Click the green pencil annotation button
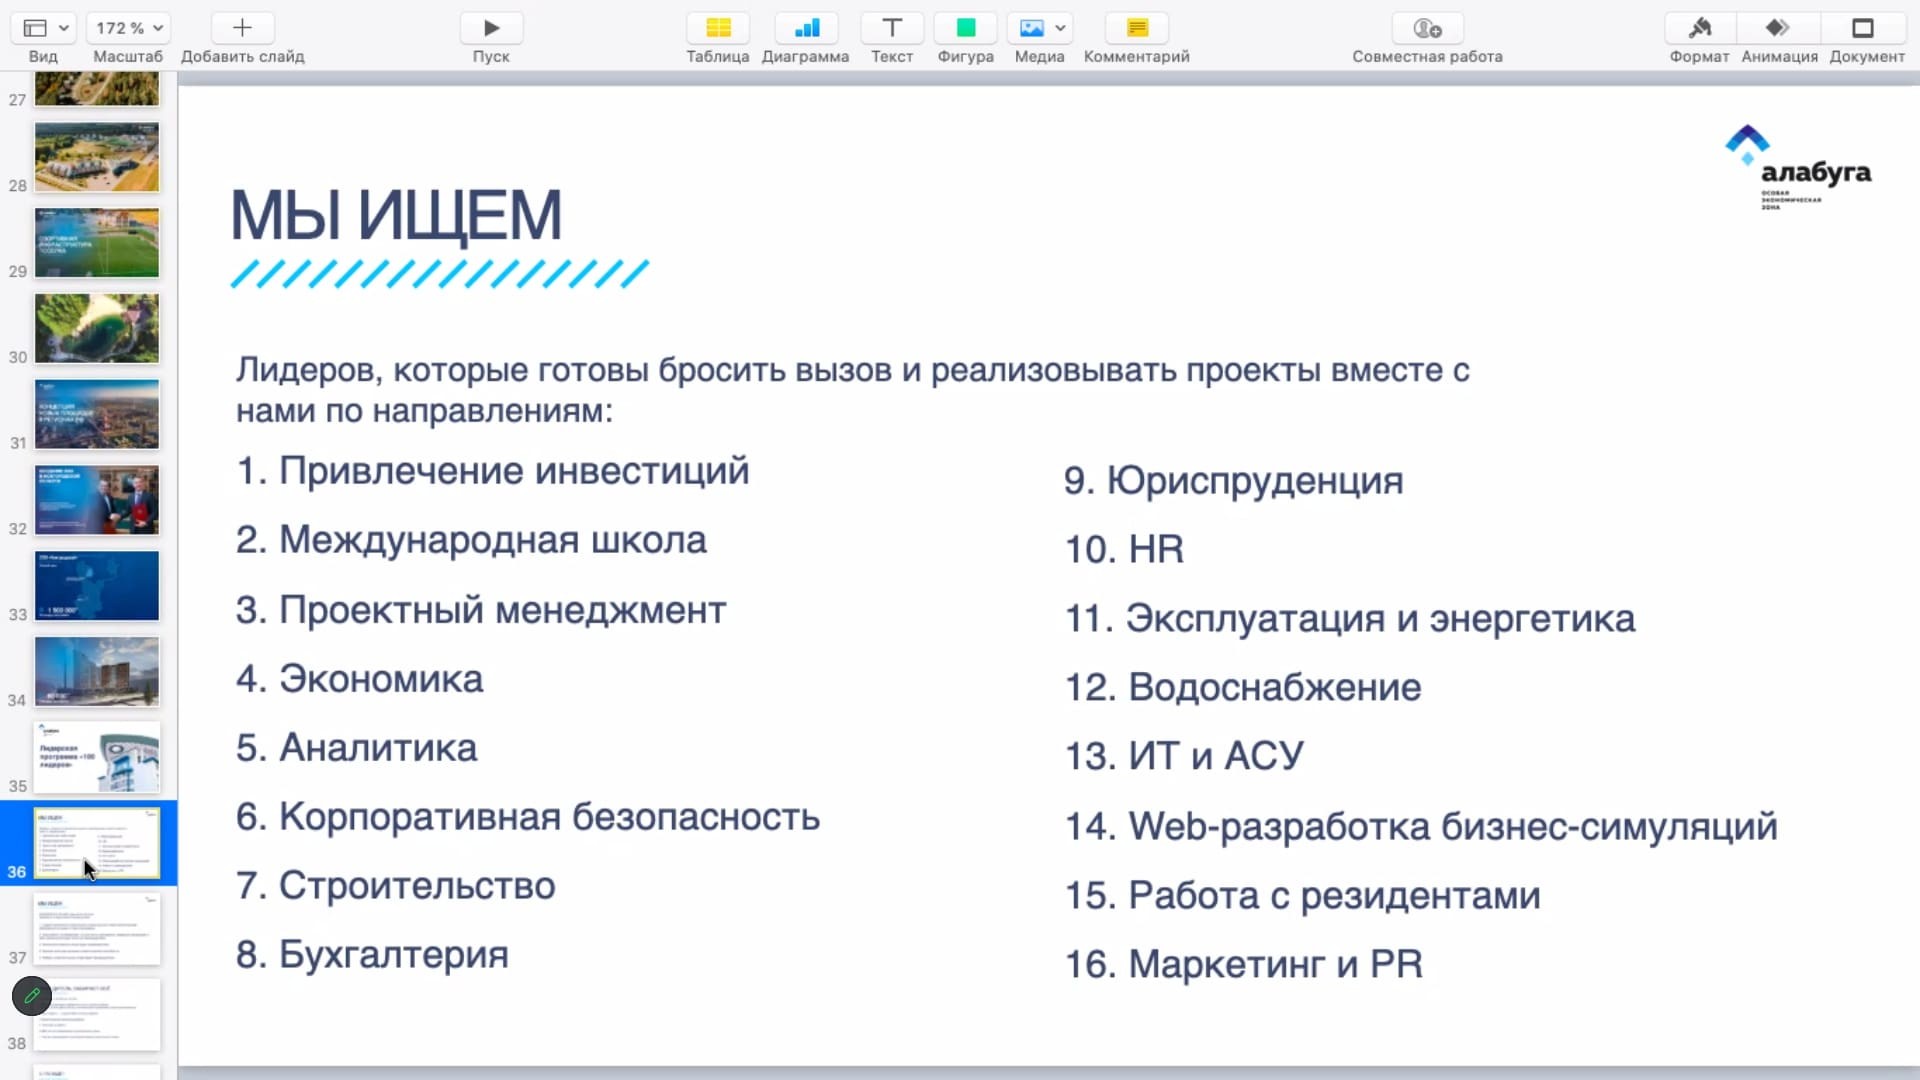 (32, 996)
